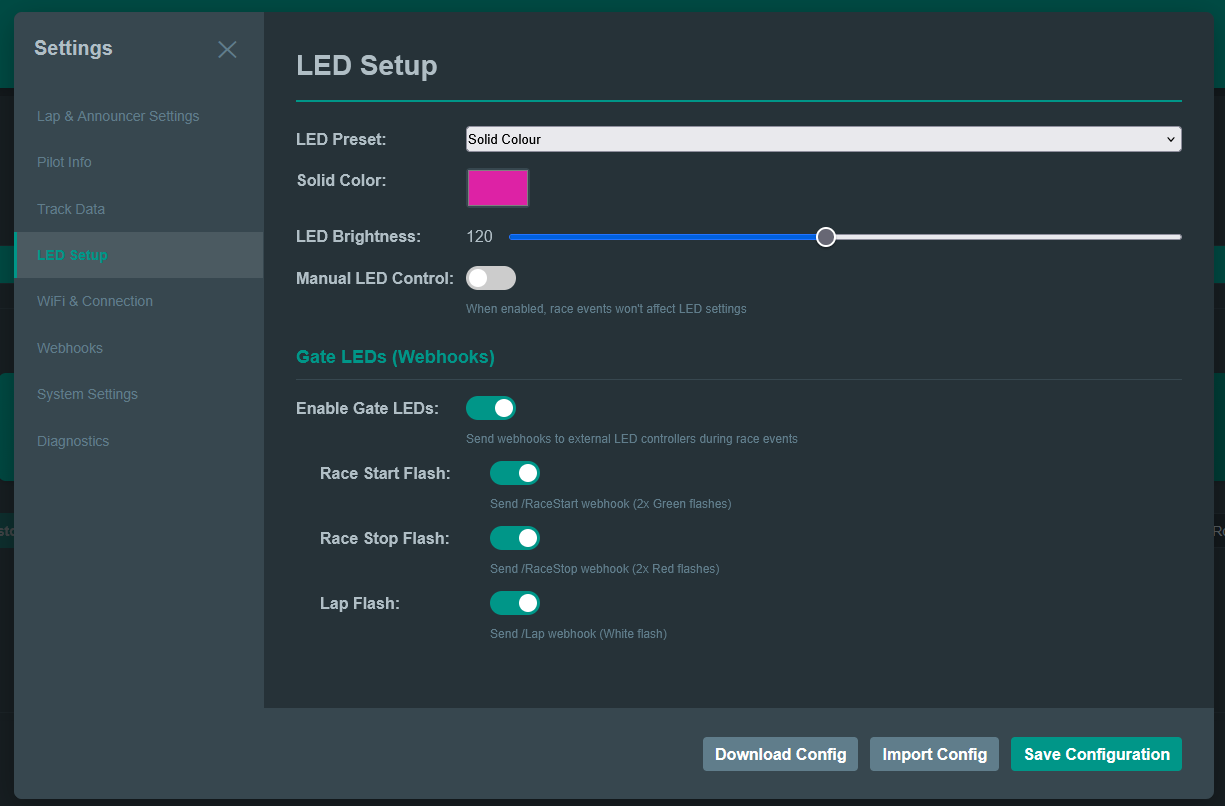The image size is (1225, 806).
Task: Open the pink Solid Color swatch picker
Action: [x=498, y=188]
